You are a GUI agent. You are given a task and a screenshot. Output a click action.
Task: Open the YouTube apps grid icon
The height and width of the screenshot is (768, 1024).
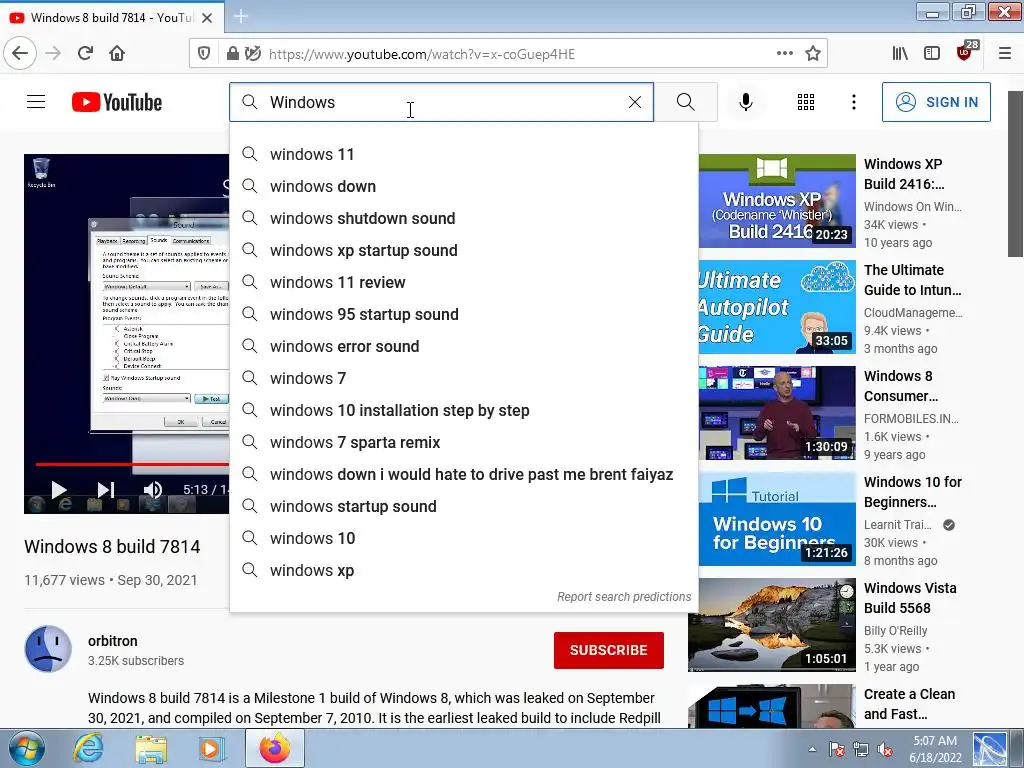click(806, 102)
